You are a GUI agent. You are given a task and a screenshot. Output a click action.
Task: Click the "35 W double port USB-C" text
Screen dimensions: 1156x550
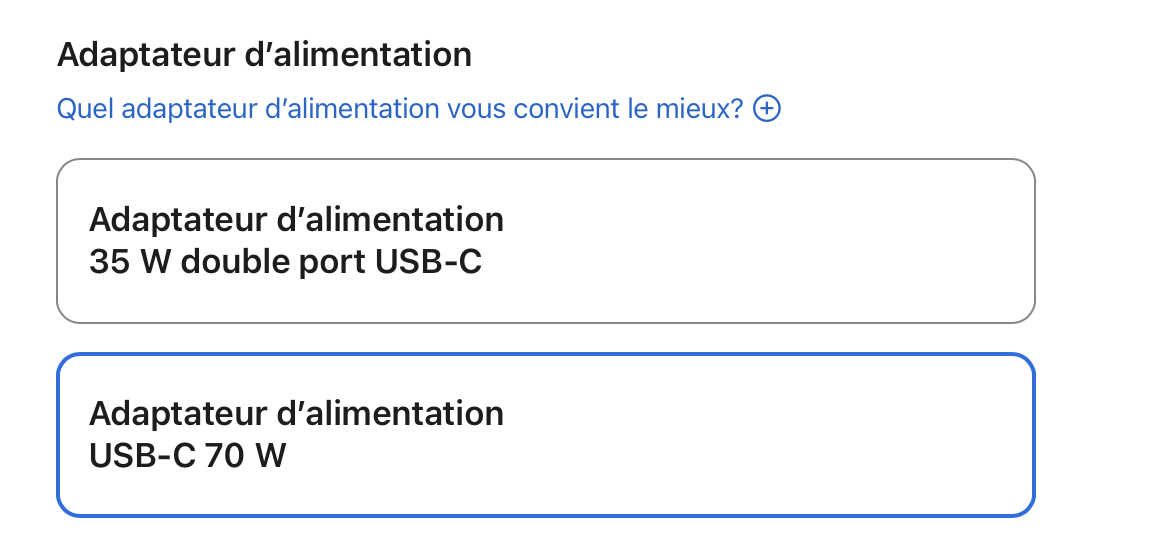click(x=285, y=263)
